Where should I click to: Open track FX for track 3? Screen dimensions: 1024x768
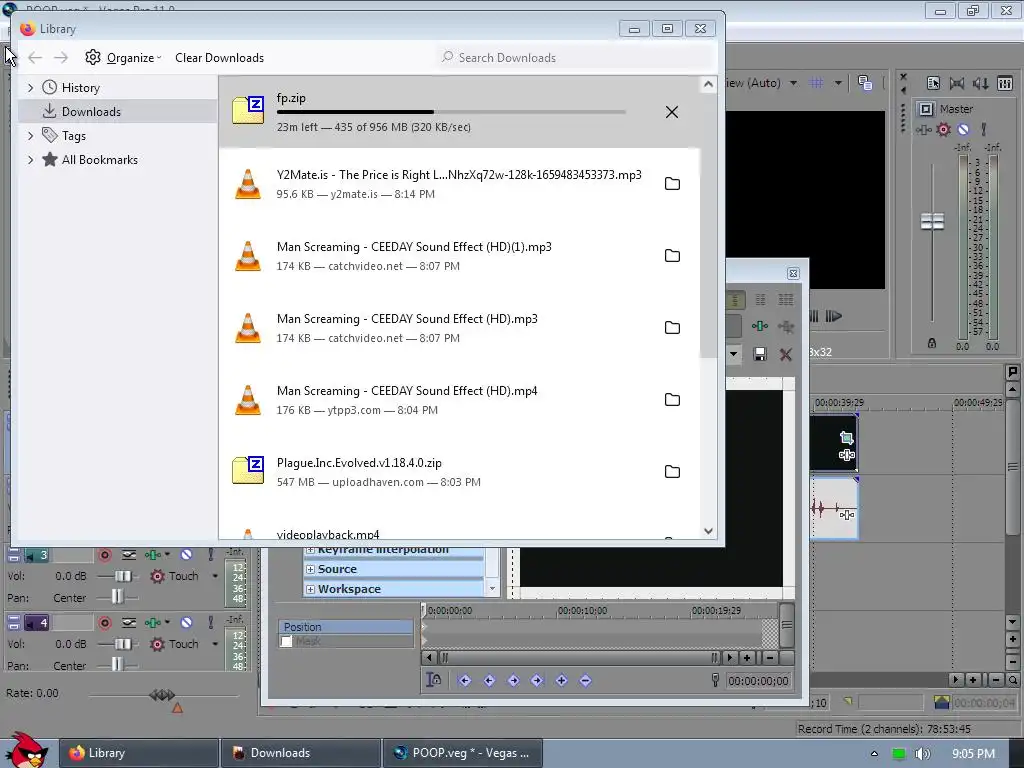pyautogui.click(x=153, y=555)
